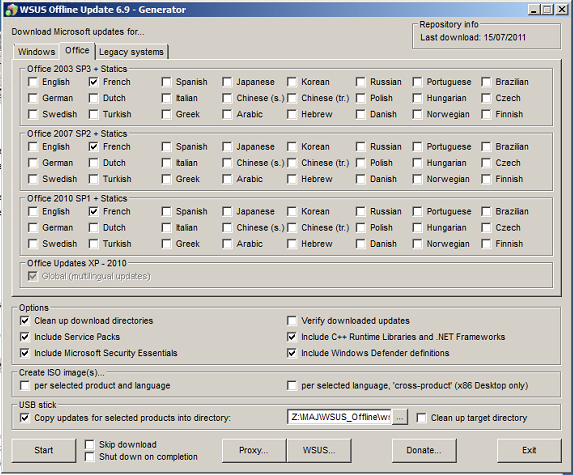
Task: Click the USB target directory path field
Action: (339, 417)
